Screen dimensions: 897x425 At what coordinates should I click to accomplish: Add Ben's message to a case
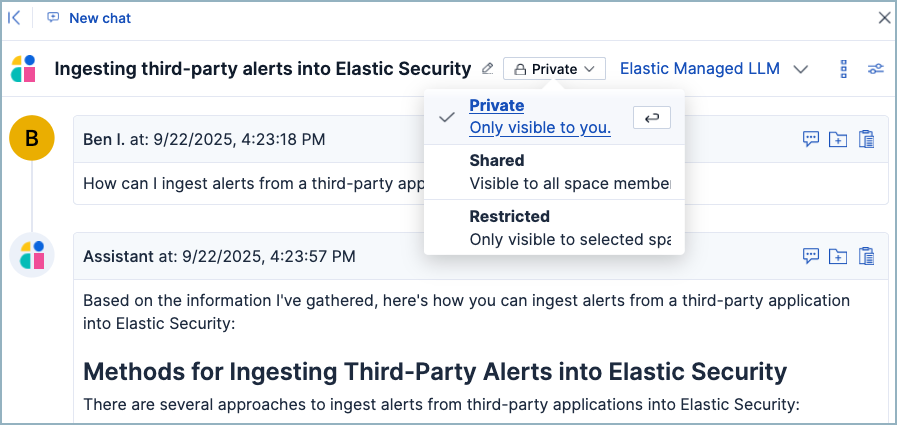point(838,139)
